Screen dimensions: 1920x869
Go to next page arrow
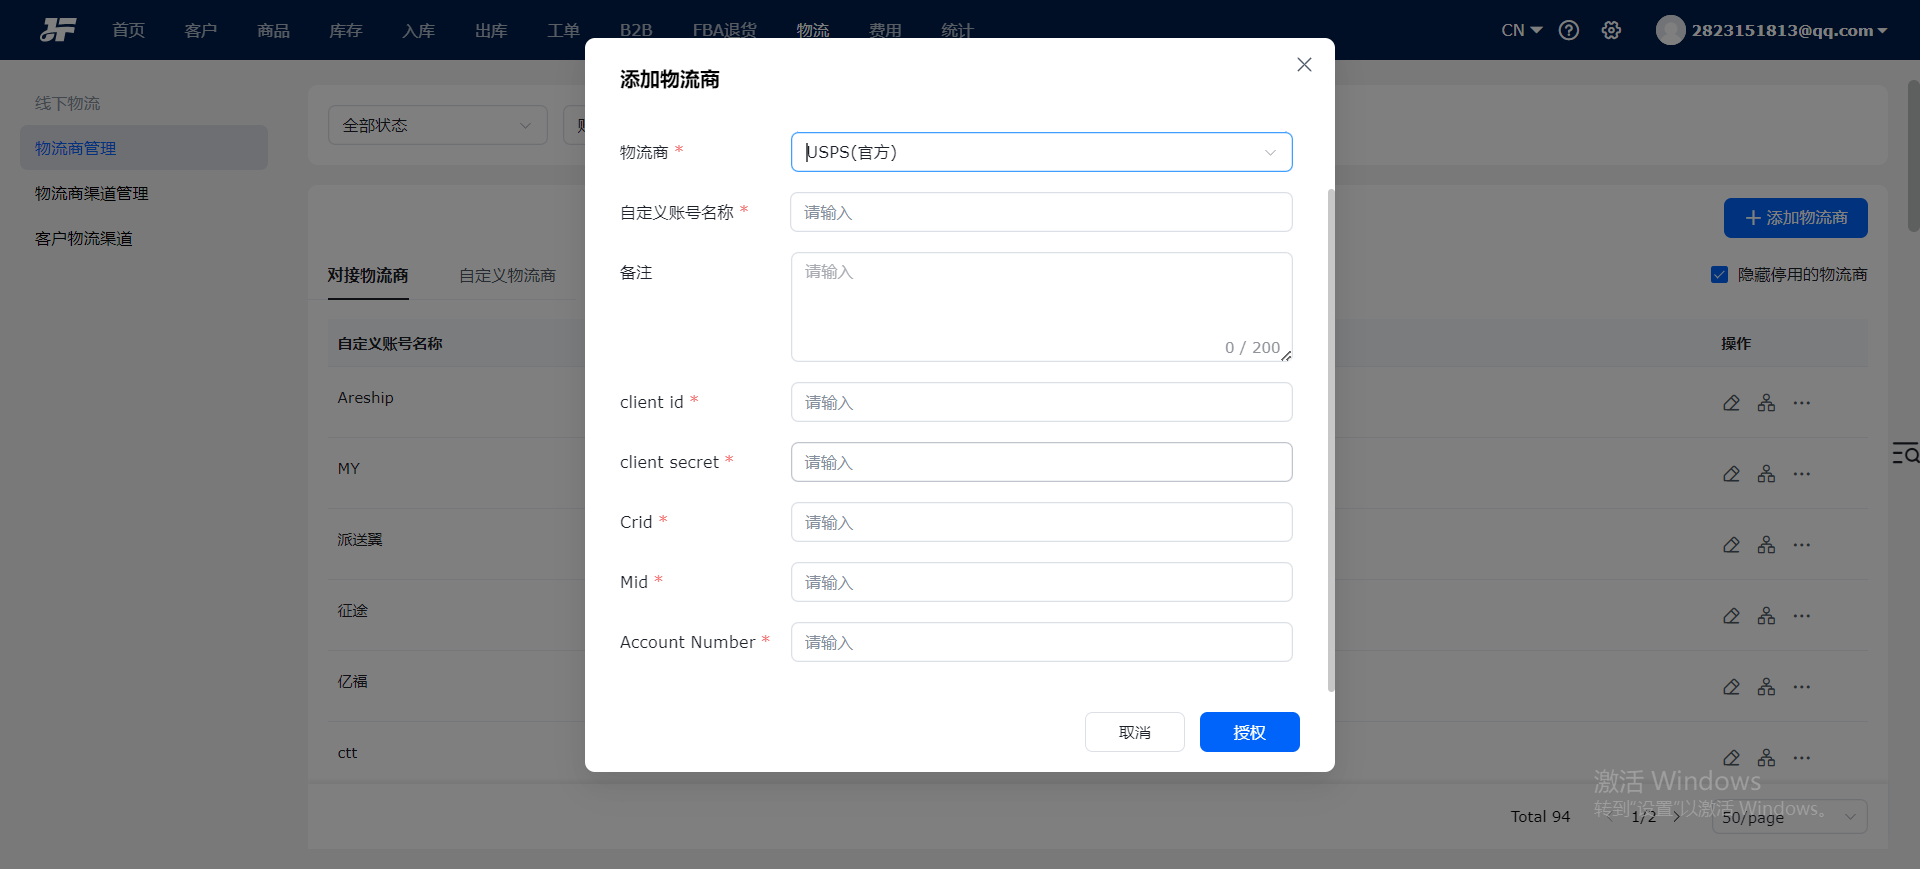coord(1677,817)
